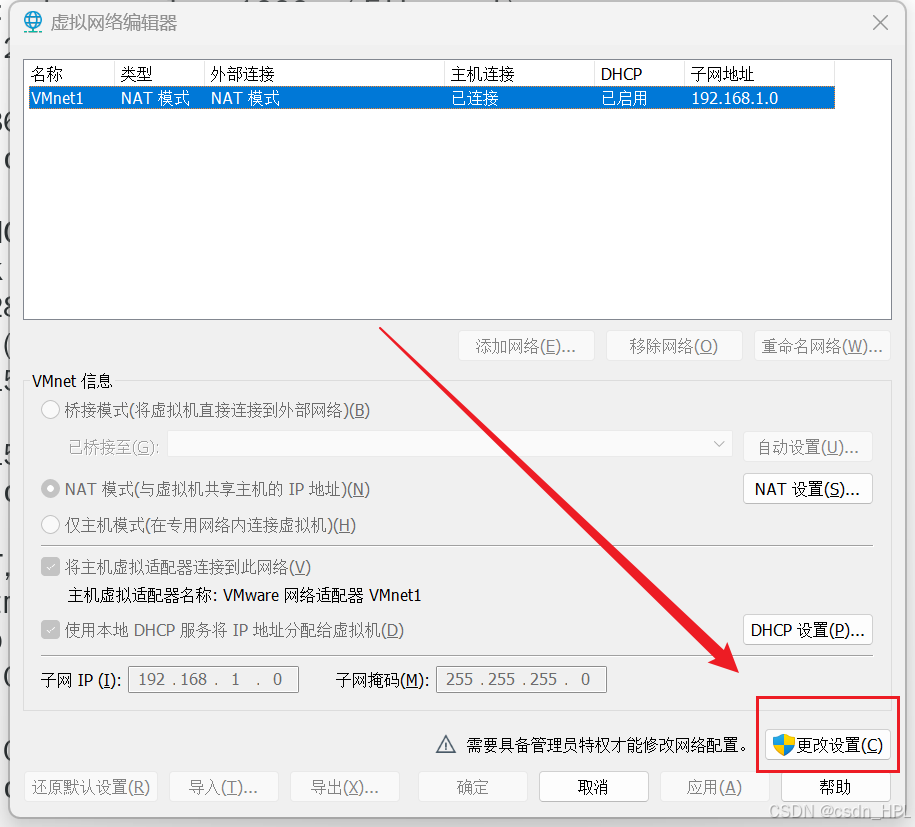Viewport: 915px width, 827px height.
Task: Click 导出(X)... button
Action: click(345, 787)
